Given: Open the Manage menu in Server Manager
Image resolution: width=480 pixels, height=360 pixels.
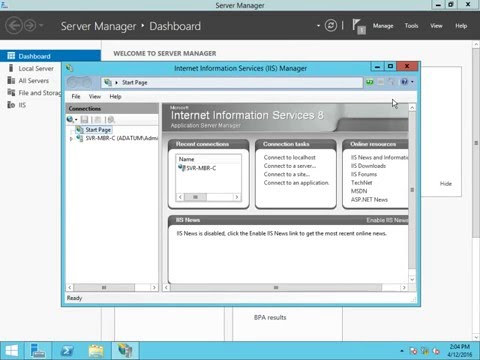Looking at the screenshot, I should coord(383,26).
